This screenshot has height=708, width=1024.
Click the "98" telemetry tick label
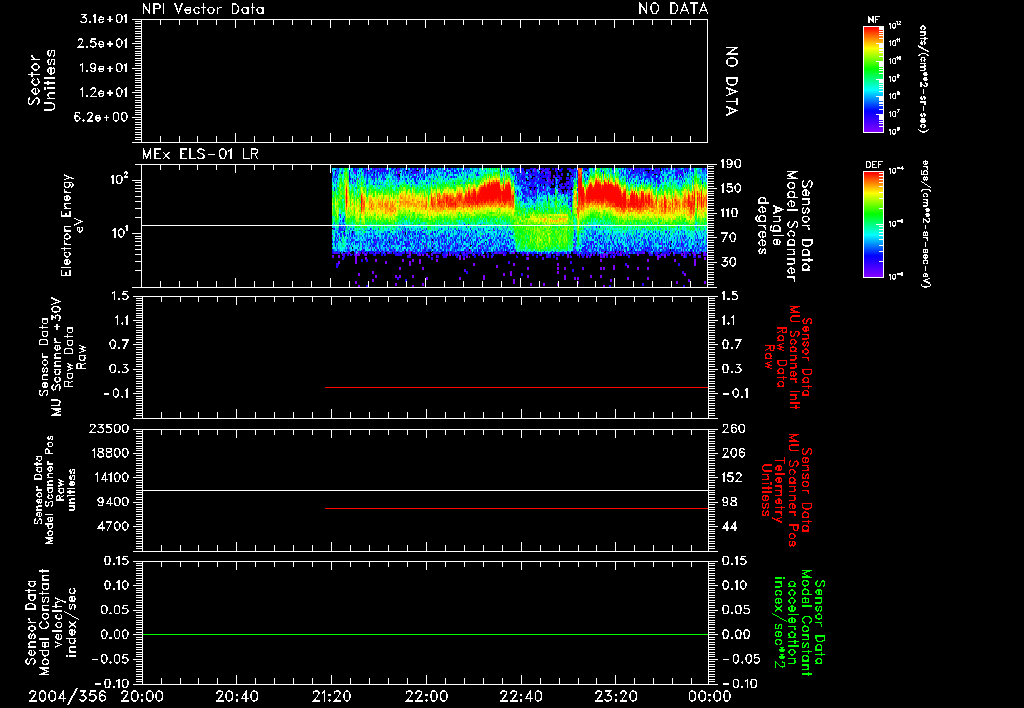pos(729,502)
